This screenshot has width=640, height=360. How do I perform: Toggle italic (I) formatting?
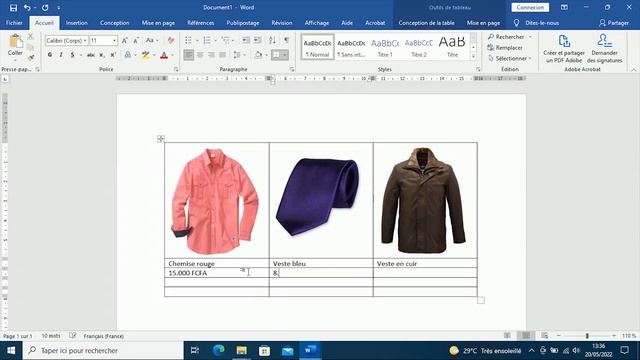(x=61, y=55)
